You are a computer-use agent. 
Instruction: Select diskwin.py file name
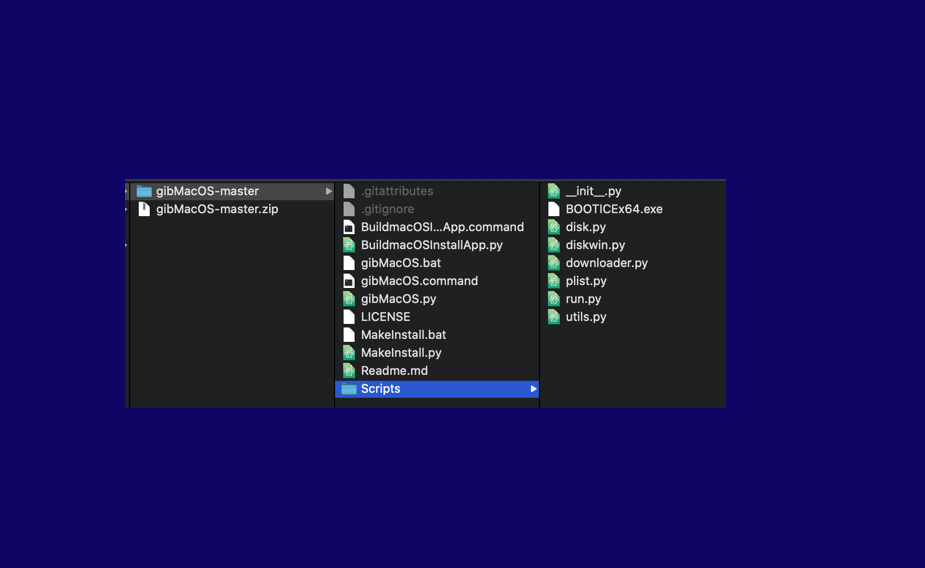point(595,245)
